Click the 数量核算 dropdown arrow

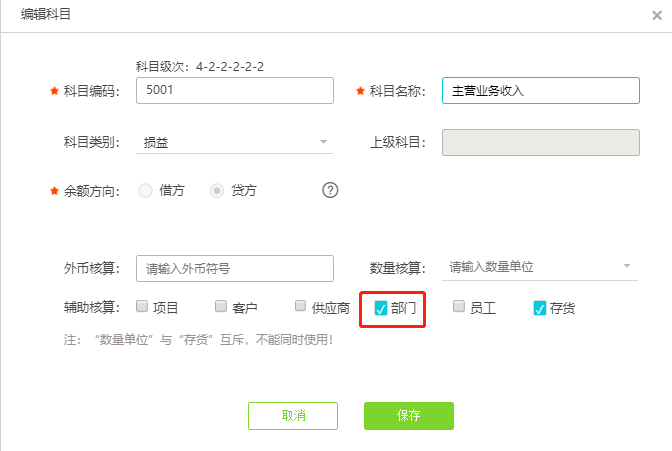[x=627, y=267]
